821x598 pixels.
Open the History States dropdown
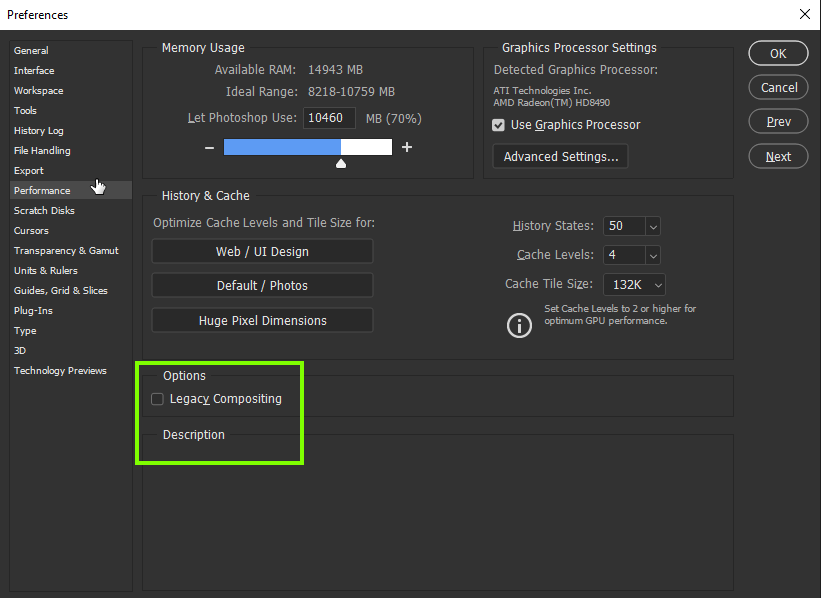[652, 226]
